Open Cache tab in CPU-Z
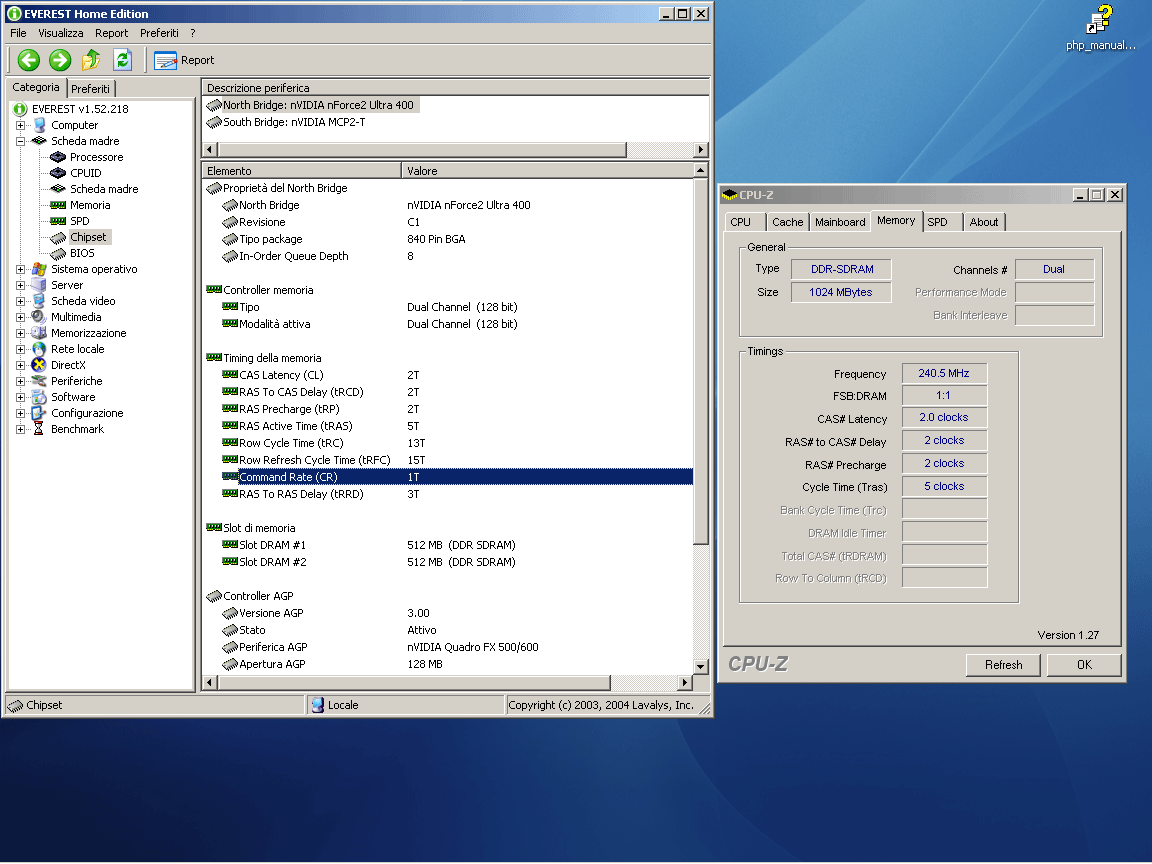The height and width of the screenshot is (864, 1152). click(x=788, y=223)
